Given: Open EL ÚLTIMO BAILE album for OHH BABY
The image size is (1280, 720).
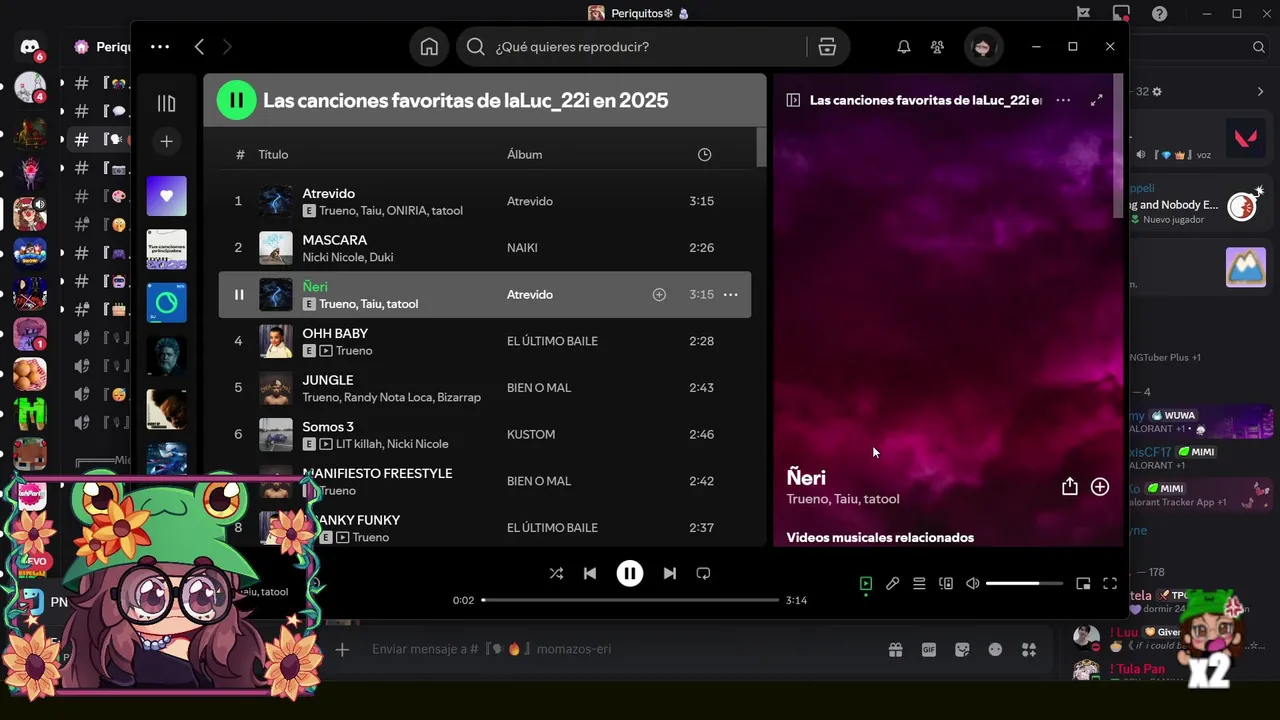Looking at the screenshot, I should (x=552, y=341).
